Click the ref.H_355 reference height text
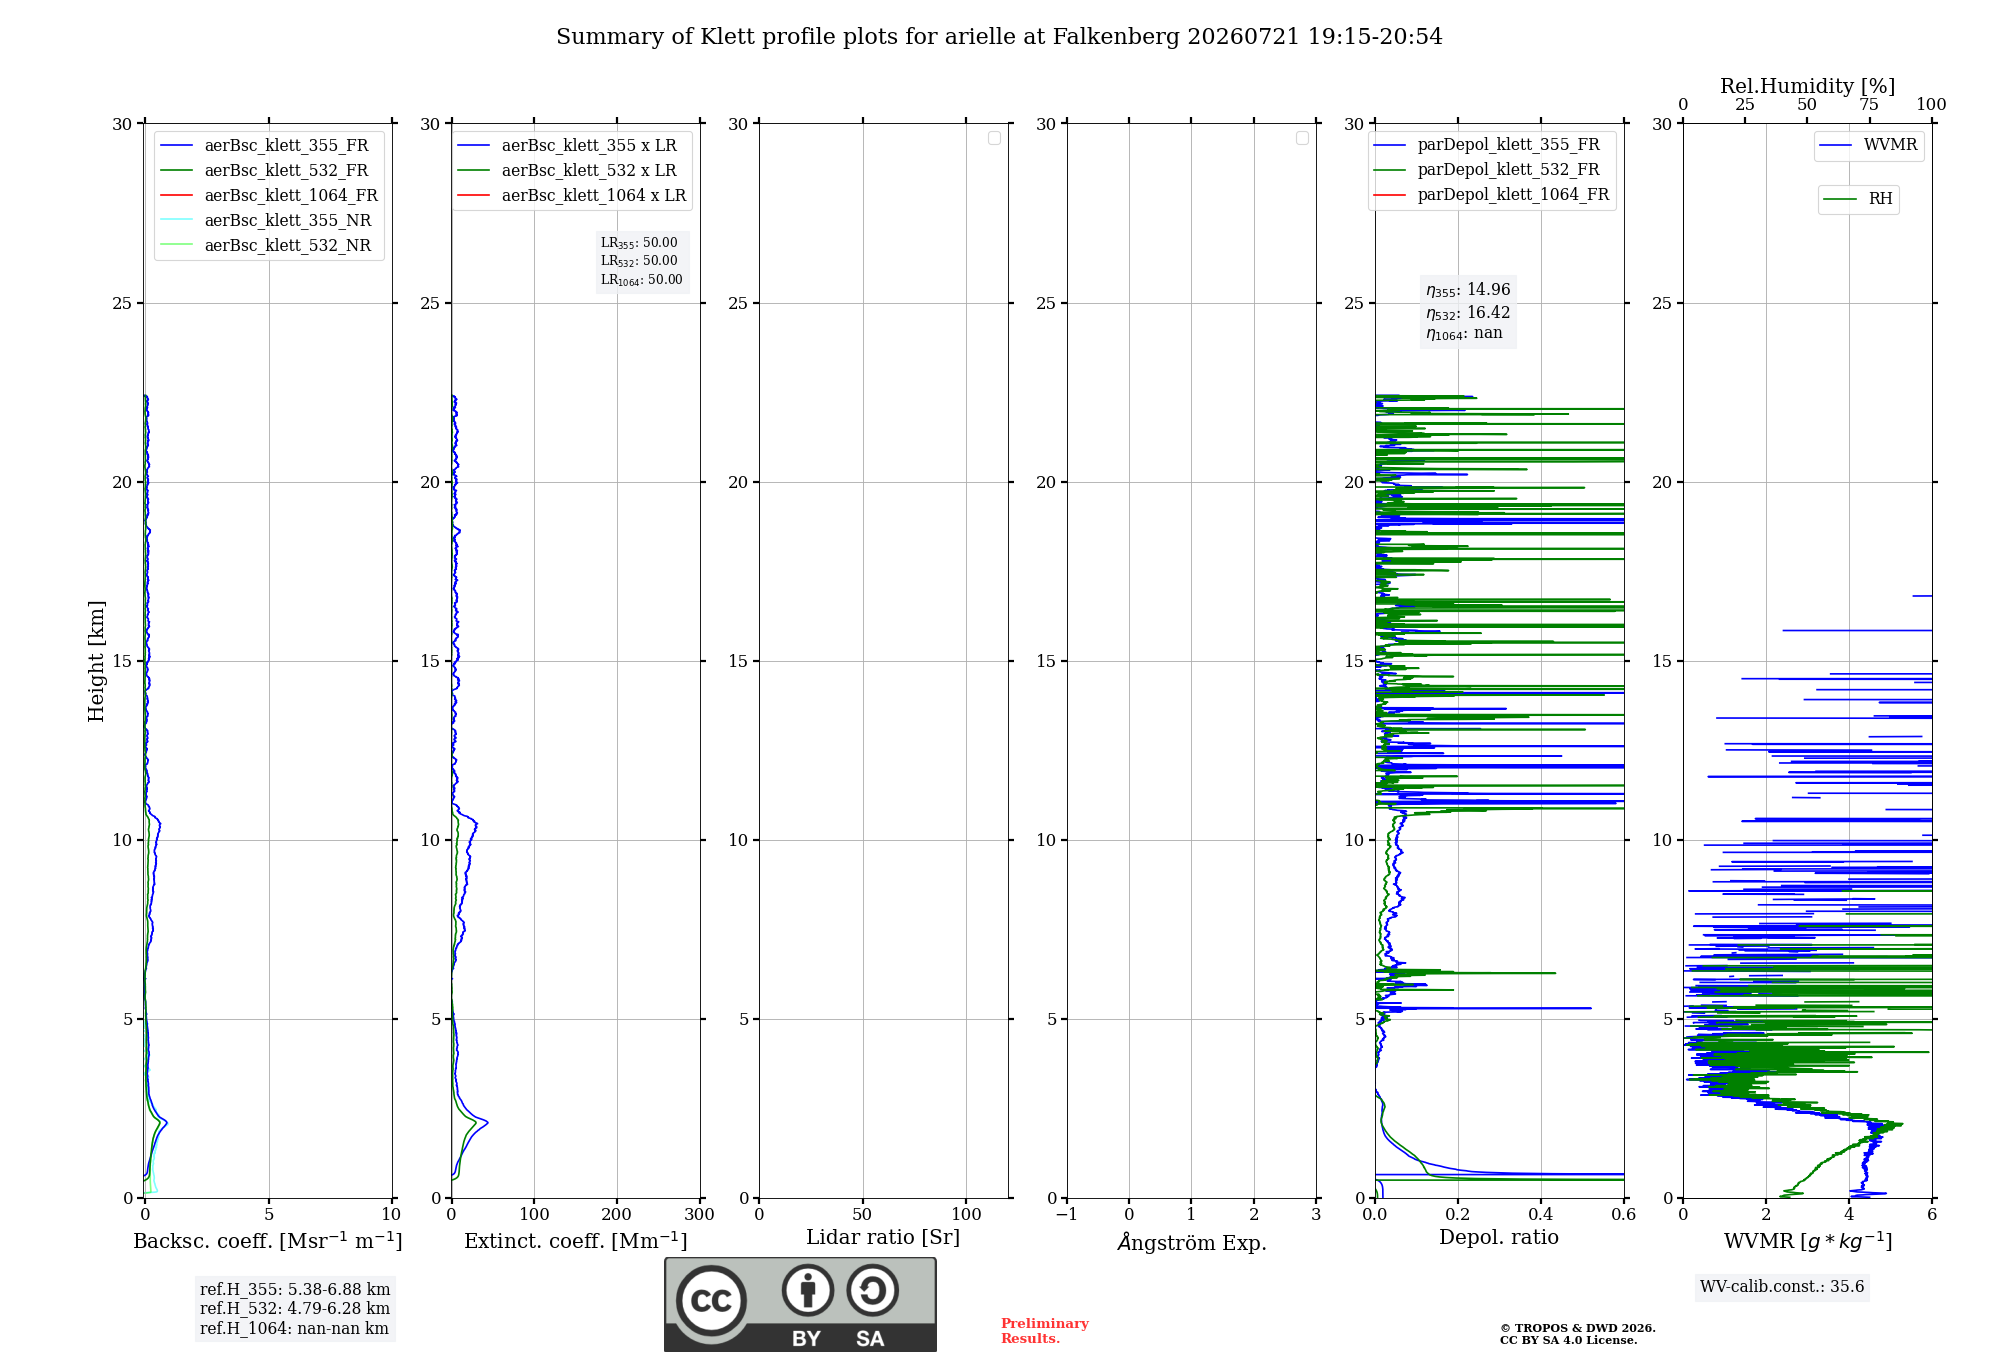Viewport: 2000px width, 1360px height. pos(295,1290)
